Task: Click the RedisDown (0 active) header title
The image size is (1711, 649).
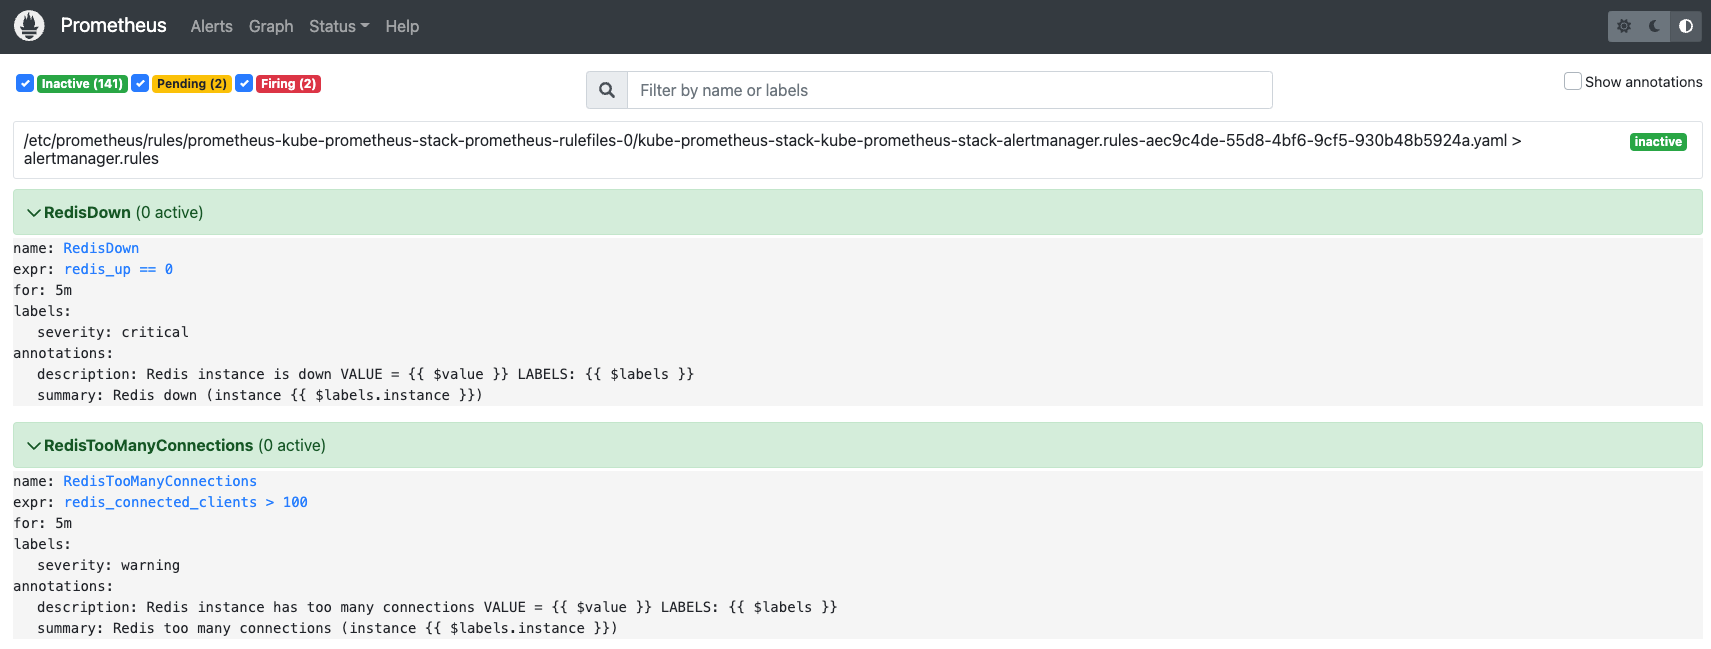Action: (x=123, y=213)
